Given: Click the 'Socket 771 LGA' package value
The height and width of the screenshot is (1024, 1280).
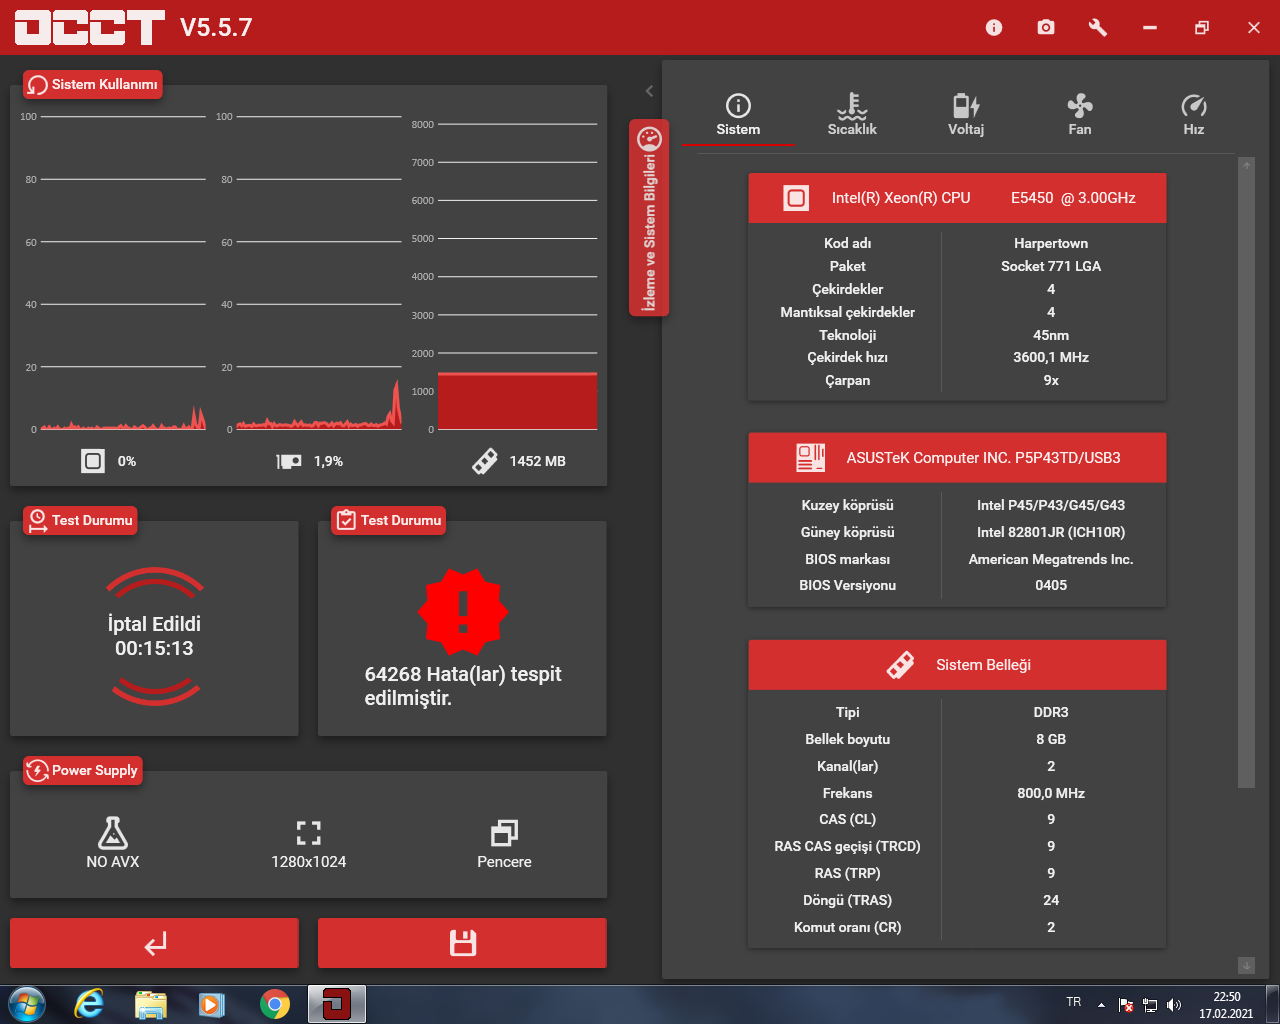Looking at the screenshot, I should pos(1051,266).
